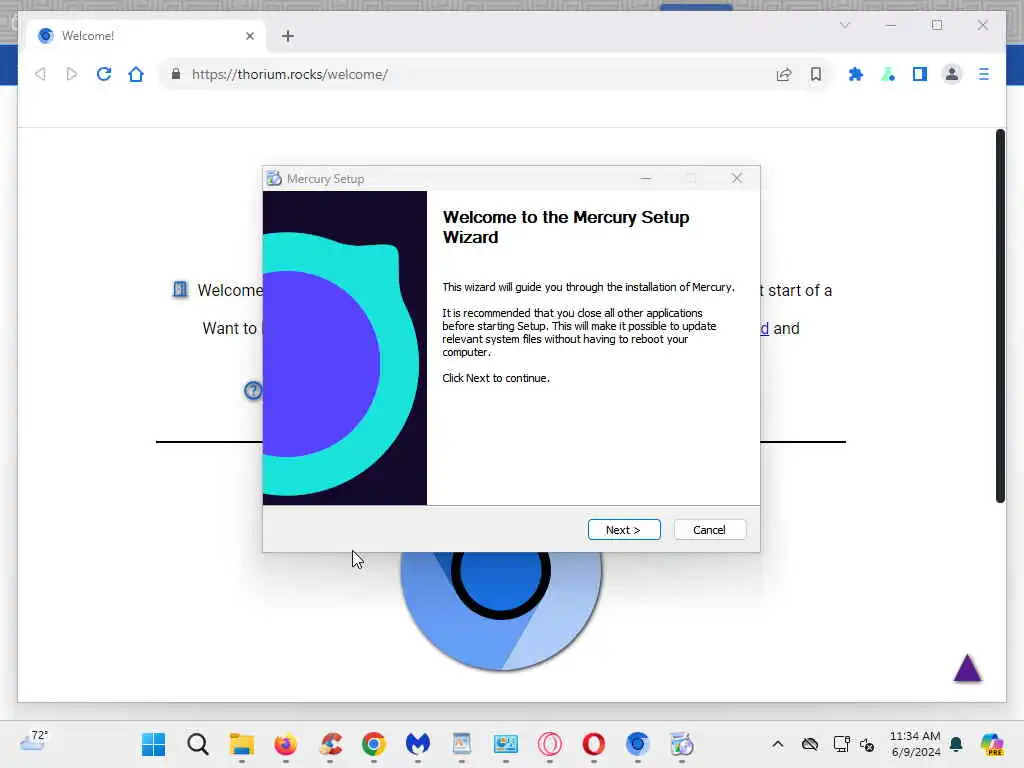Click the browser page vertical scrollbar
The height and width of the screenshot is (768, 1024).
click(x=1000, y=315)
